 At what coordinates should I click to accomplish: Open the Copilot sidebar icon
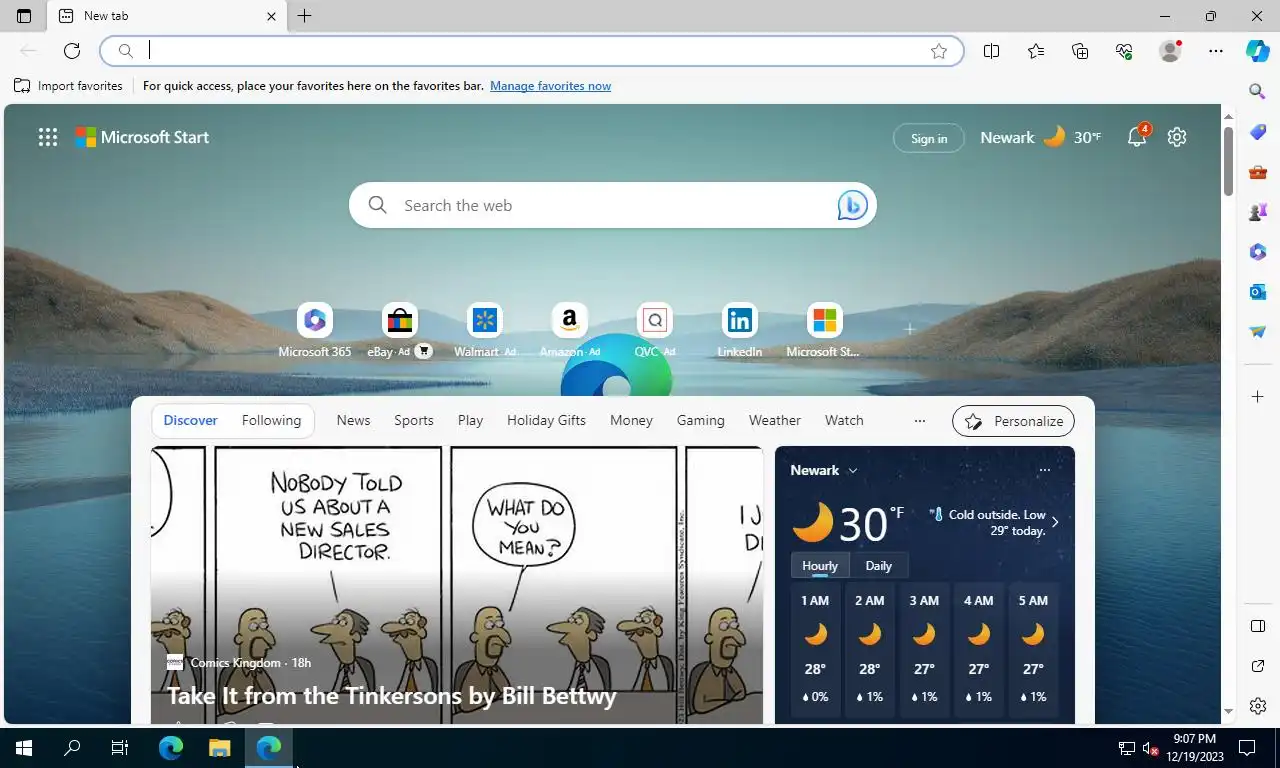[x=1258, y=51]
